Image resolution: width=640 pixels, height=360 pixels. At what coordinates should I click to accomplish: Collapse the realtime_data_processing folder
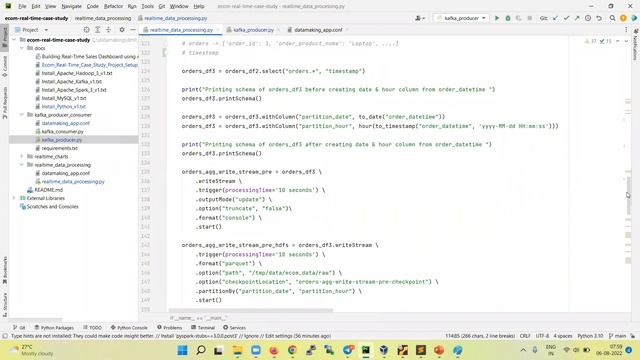[x=22, y=165]
